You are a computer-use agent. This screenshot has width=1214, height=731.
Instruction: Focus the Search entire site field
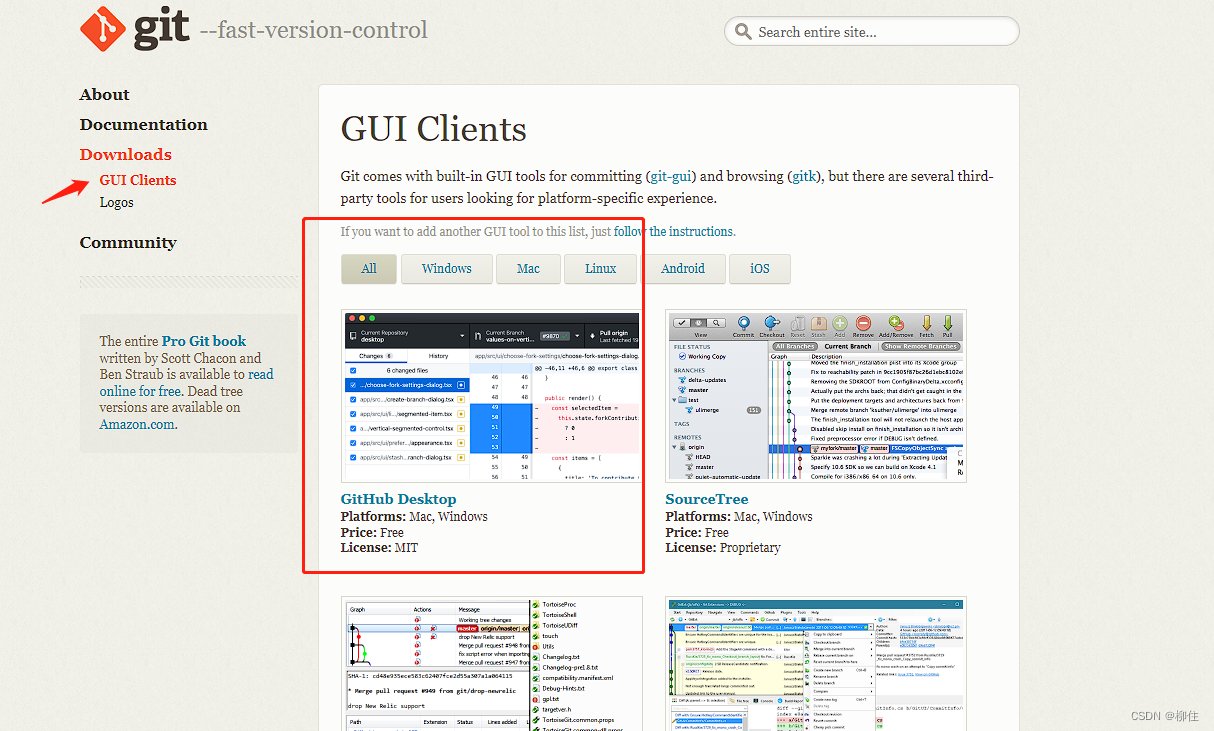(871, 31)
